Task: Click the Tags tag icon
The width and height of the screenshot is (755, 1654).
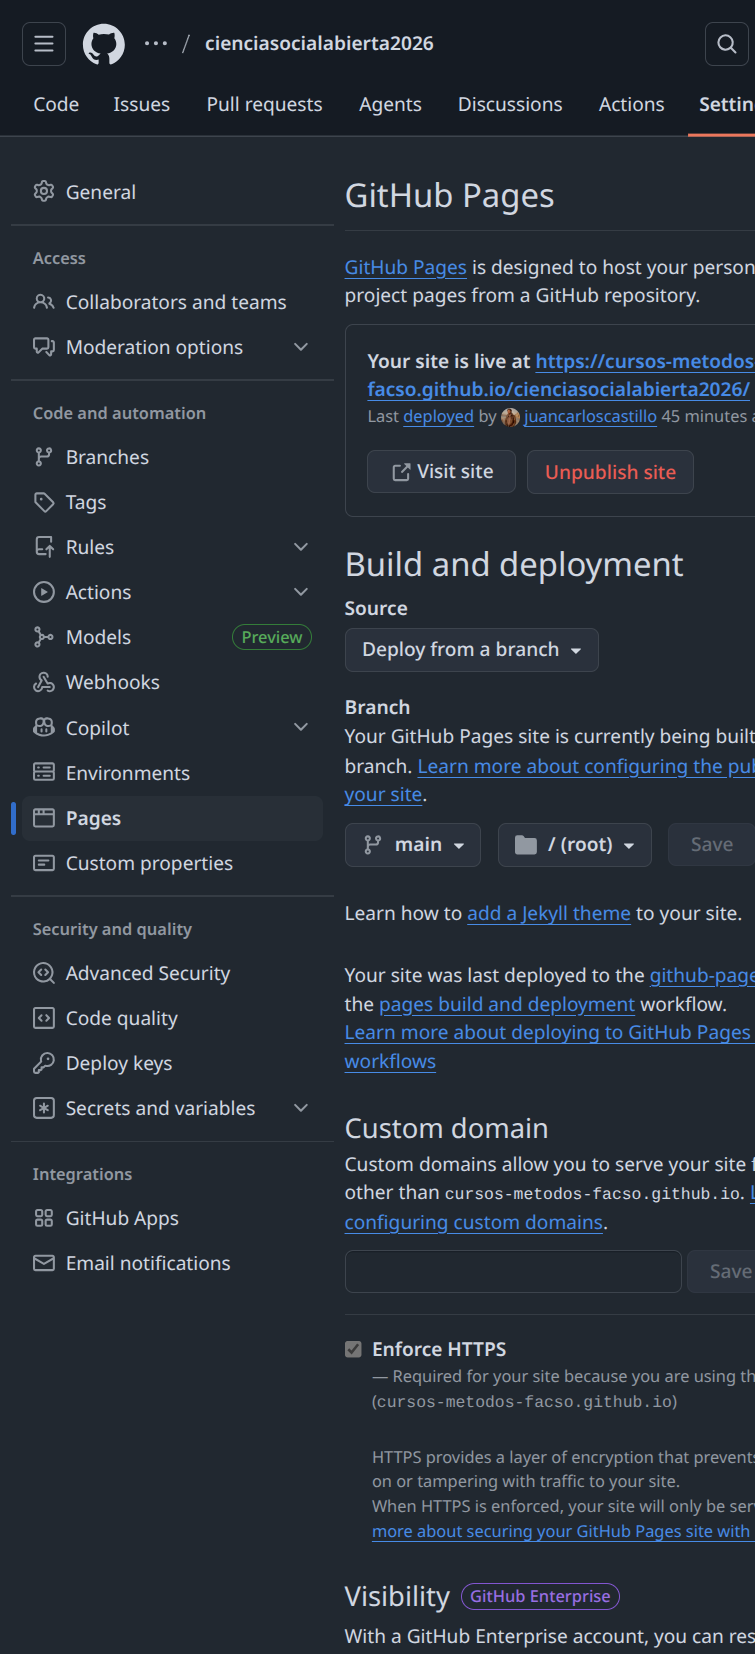Action: pyautogui.click(x=44, y=501)
